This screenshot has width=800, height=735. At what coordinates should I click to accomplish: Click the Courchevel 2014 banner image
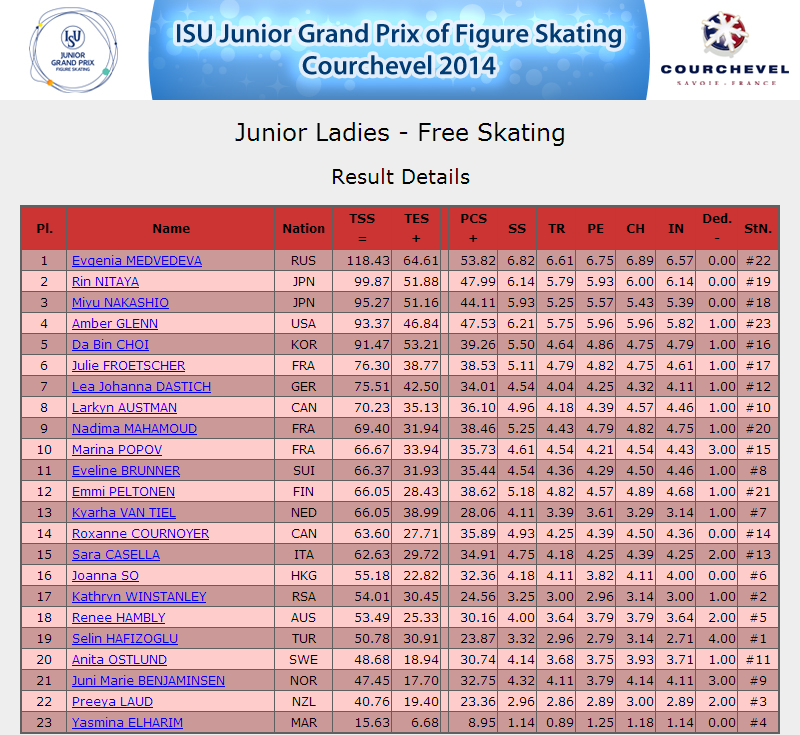398,49
